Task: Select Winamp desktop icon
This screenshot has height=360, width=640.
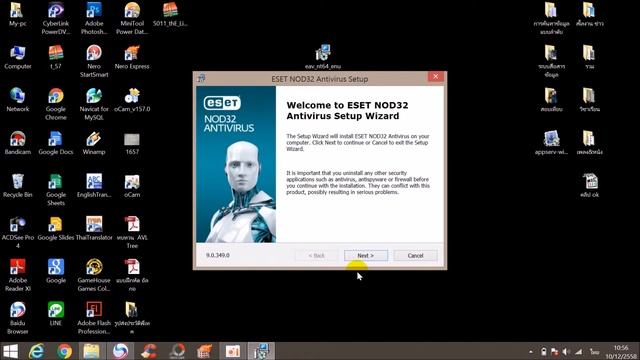Action: [94, 143]
